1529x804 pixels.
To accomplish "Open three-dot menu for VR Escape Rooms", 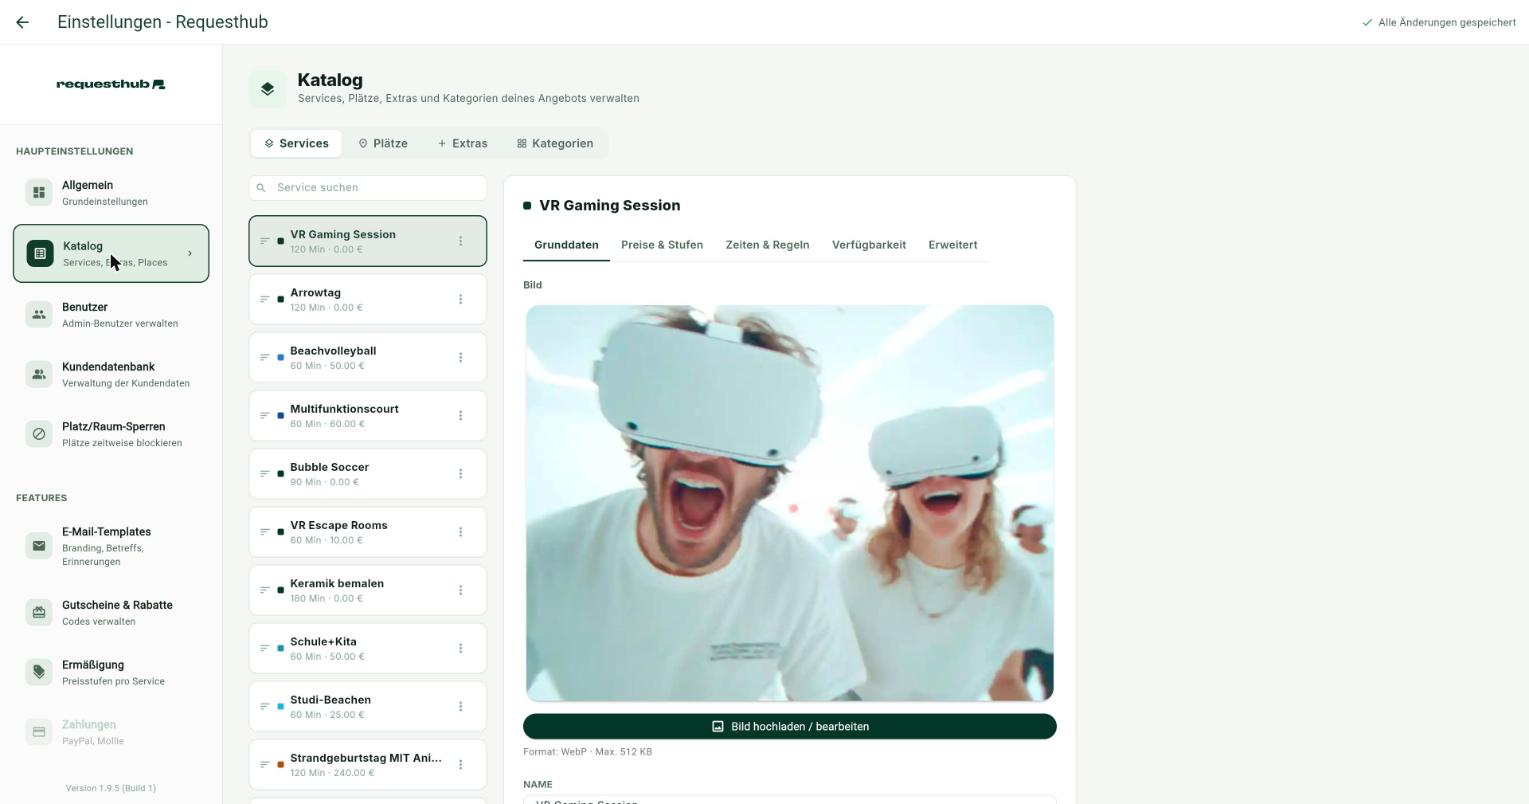I will point(460,532).
